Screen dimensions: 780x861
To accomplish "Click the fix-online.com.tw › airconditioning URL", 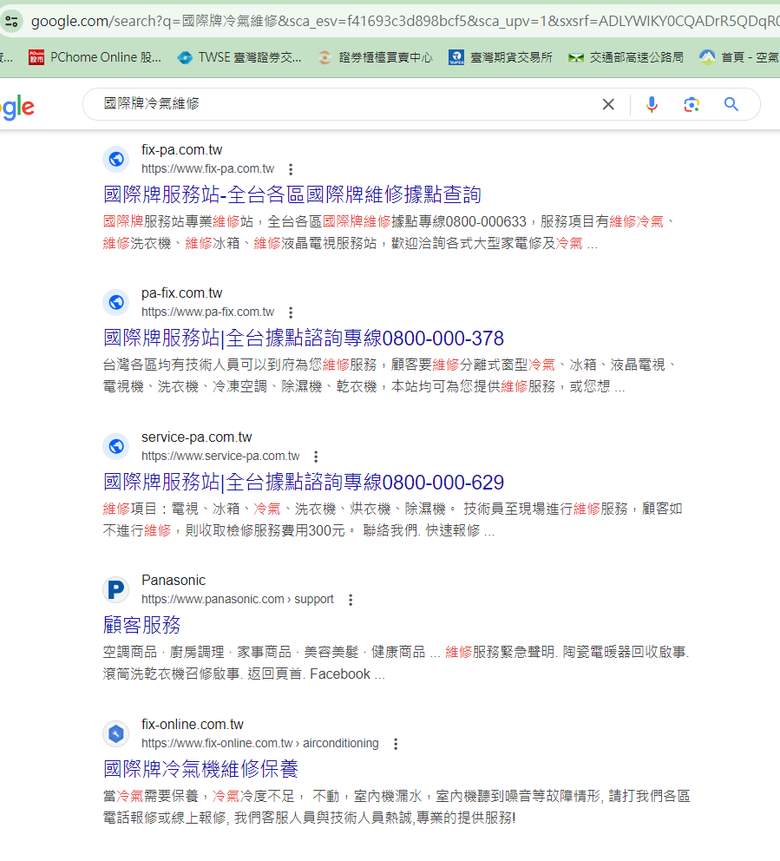I will (260, 743).
